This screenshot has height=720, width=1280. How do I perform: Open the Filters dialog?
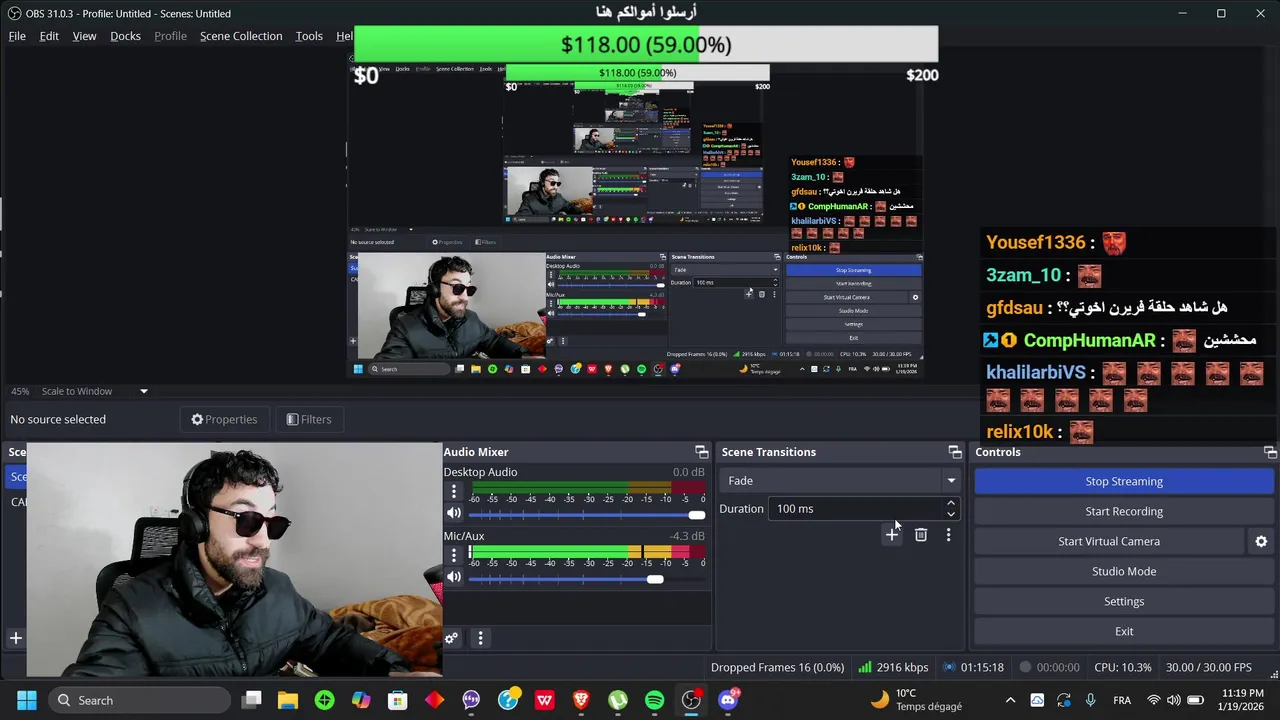tap(308, 419)
